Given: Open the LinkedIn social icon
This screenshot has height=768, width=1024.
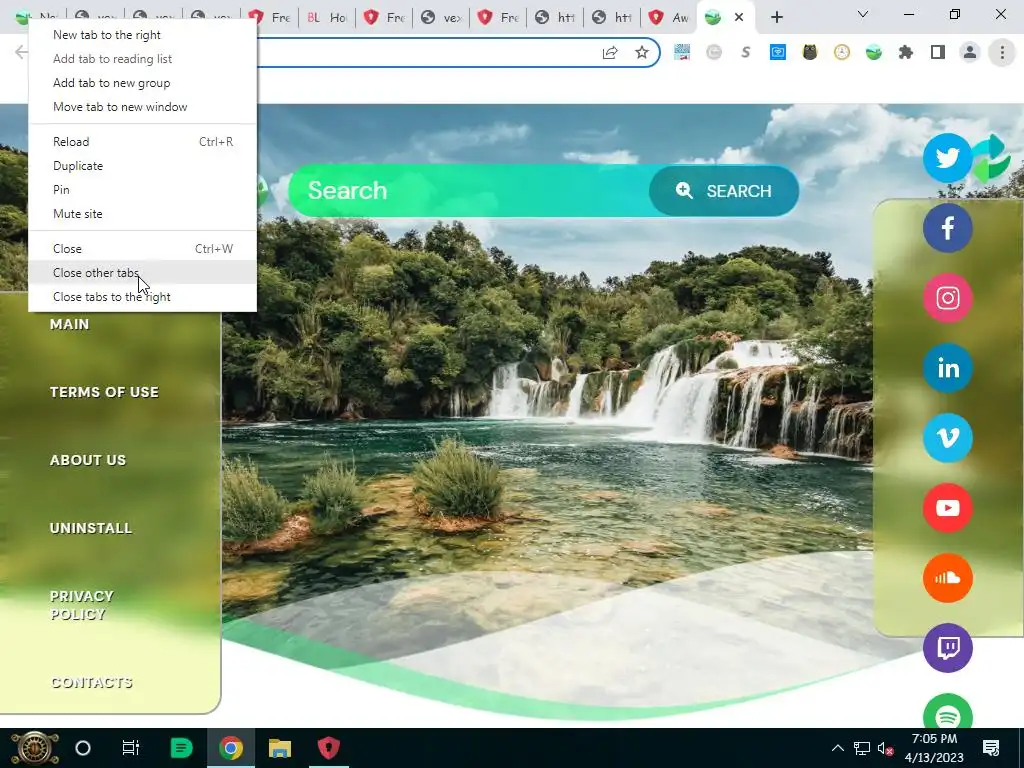Looking at the screenshot, I should click(947, 368).
